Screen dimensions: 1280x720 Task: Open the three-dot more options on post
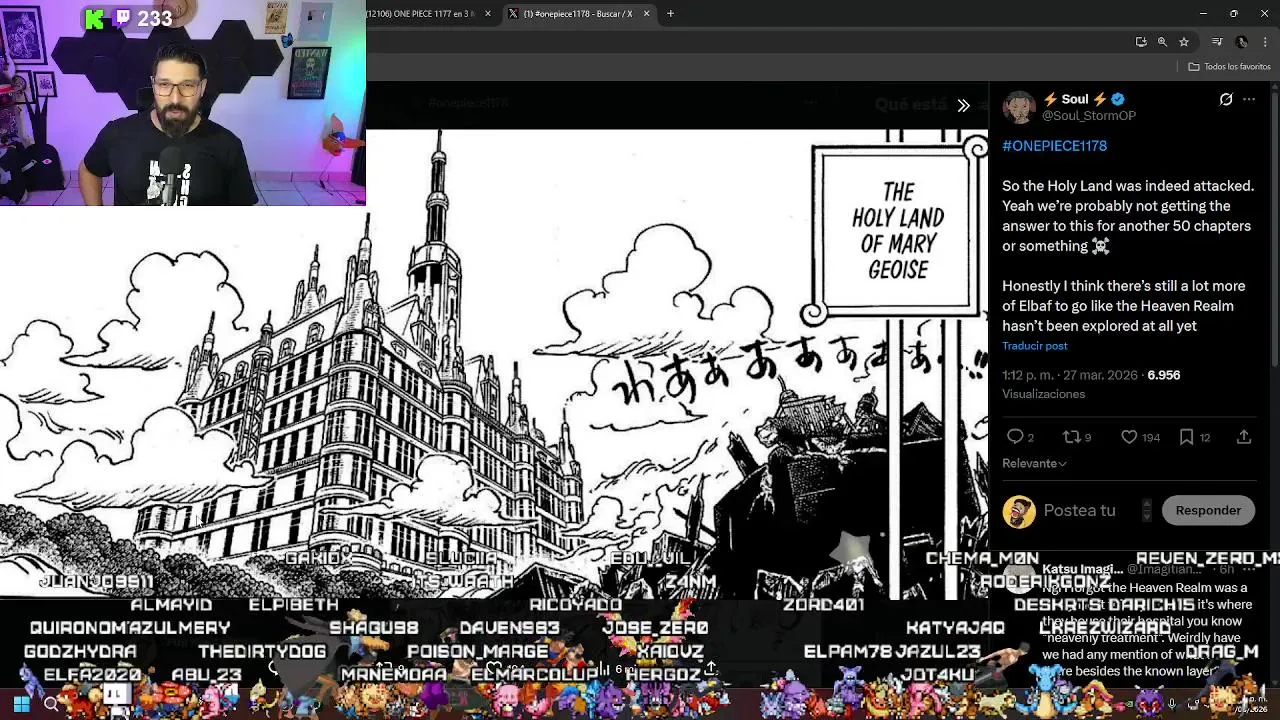(x=1249, y=99)
